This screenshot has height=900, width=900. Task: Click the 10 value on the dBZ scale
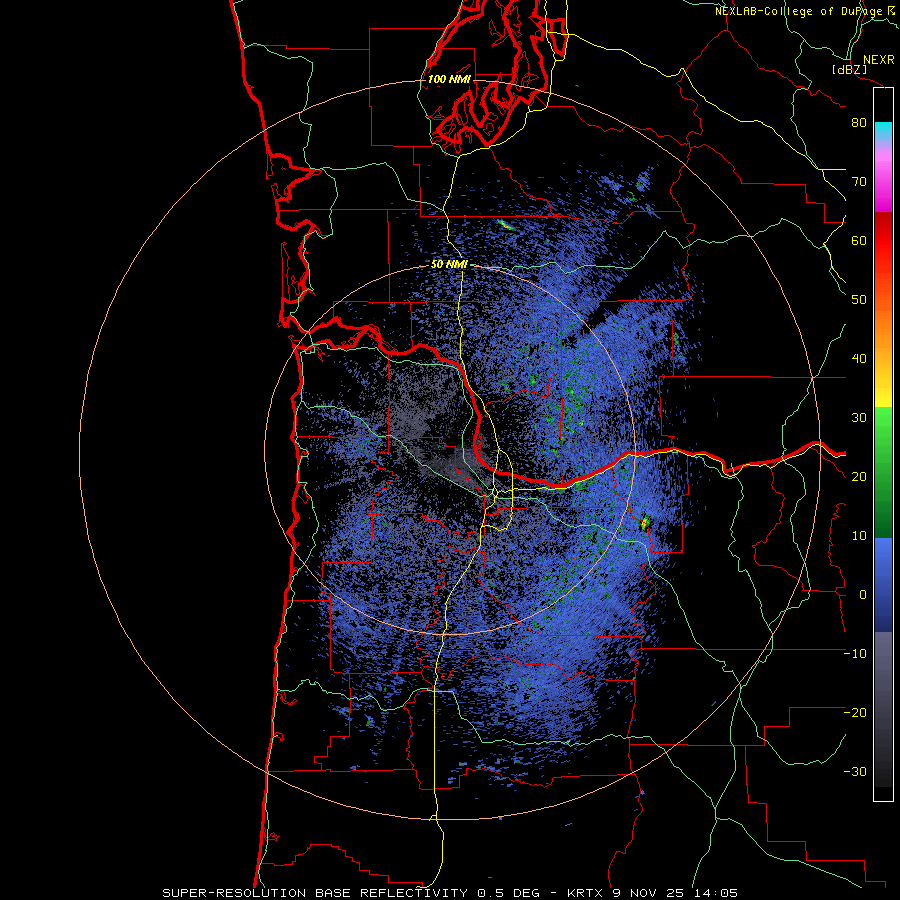pos(859,536)
